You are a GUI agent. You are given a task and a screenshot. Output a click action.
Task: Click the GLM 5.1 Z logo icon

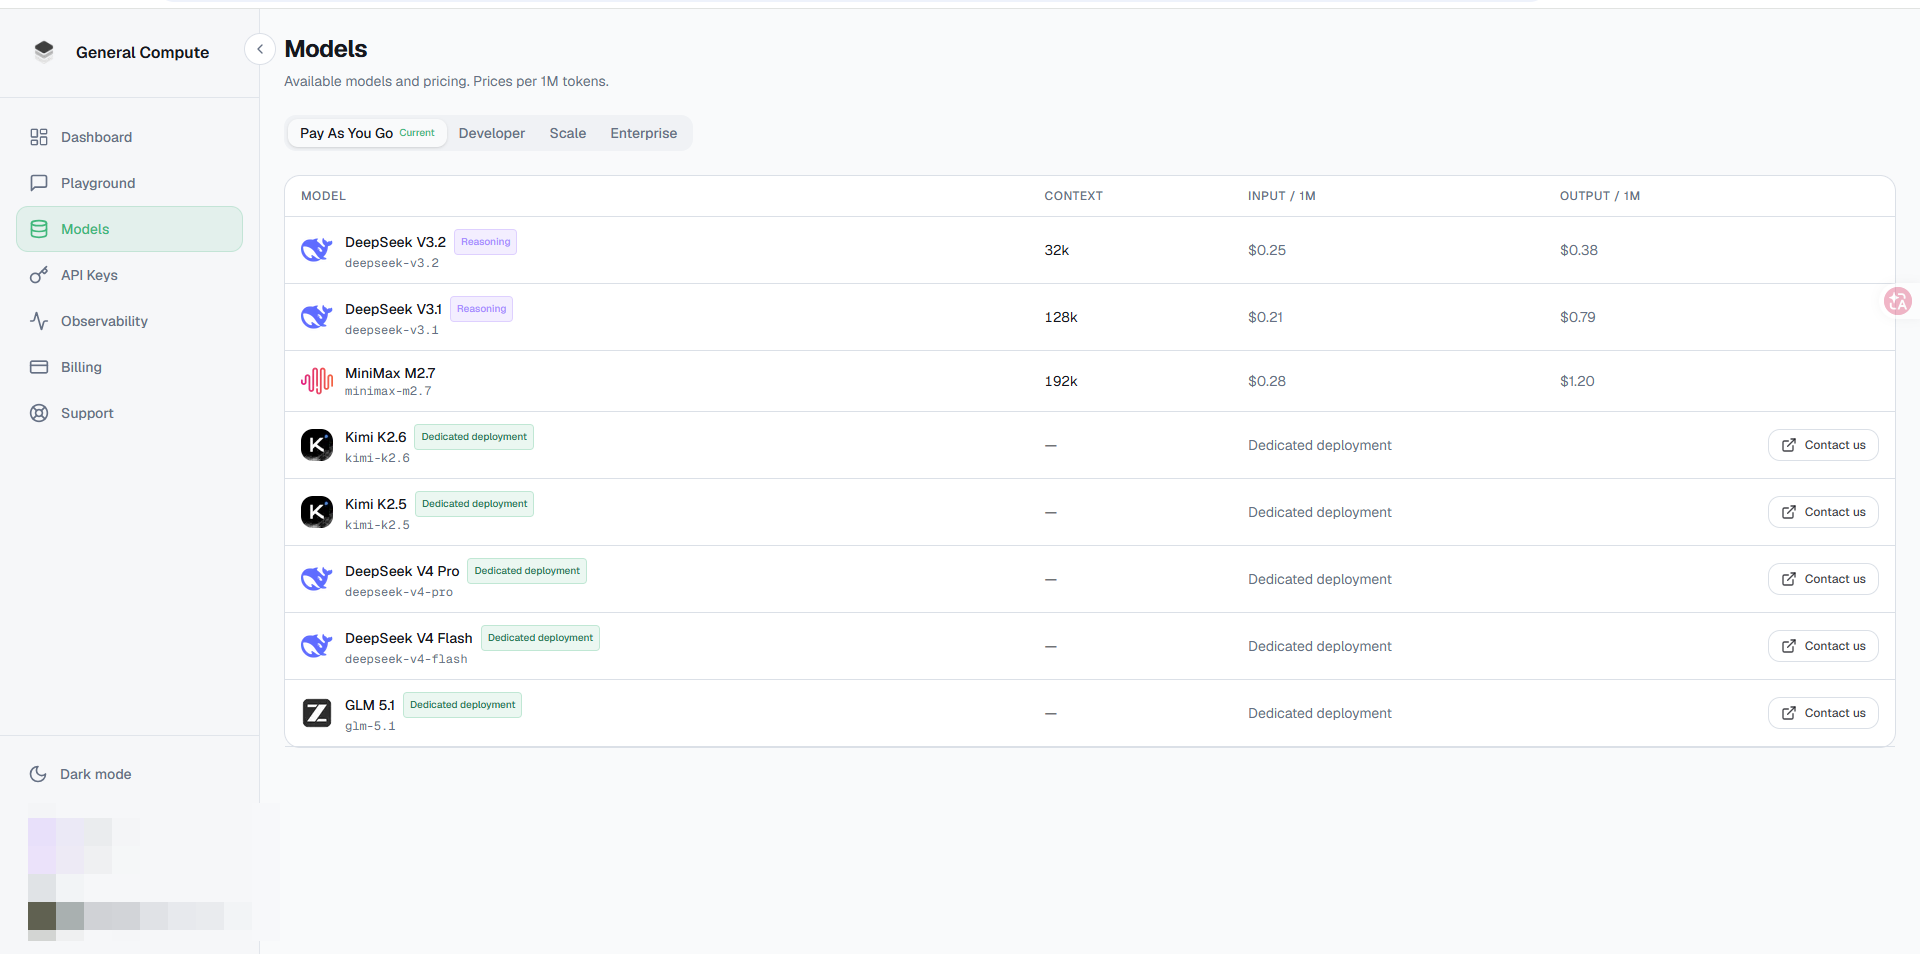tap(317, 713)
